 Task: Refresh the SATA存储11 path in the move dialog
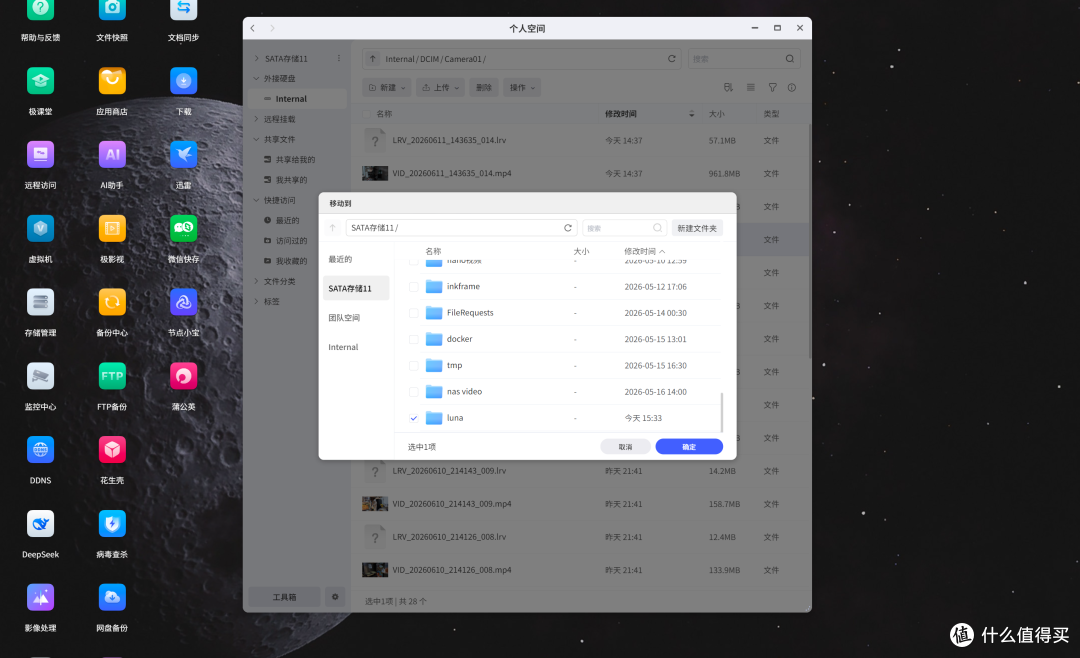(x=568, y=228)
